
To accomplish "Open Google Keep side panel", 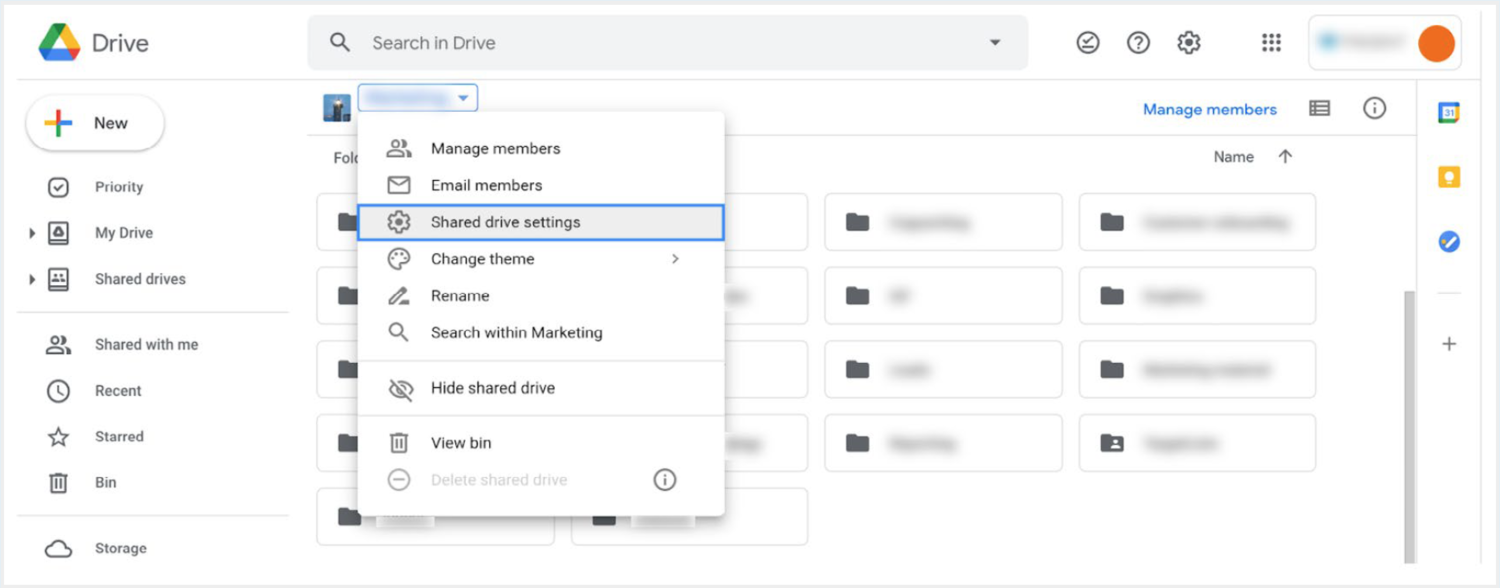I will (1449, 177).
